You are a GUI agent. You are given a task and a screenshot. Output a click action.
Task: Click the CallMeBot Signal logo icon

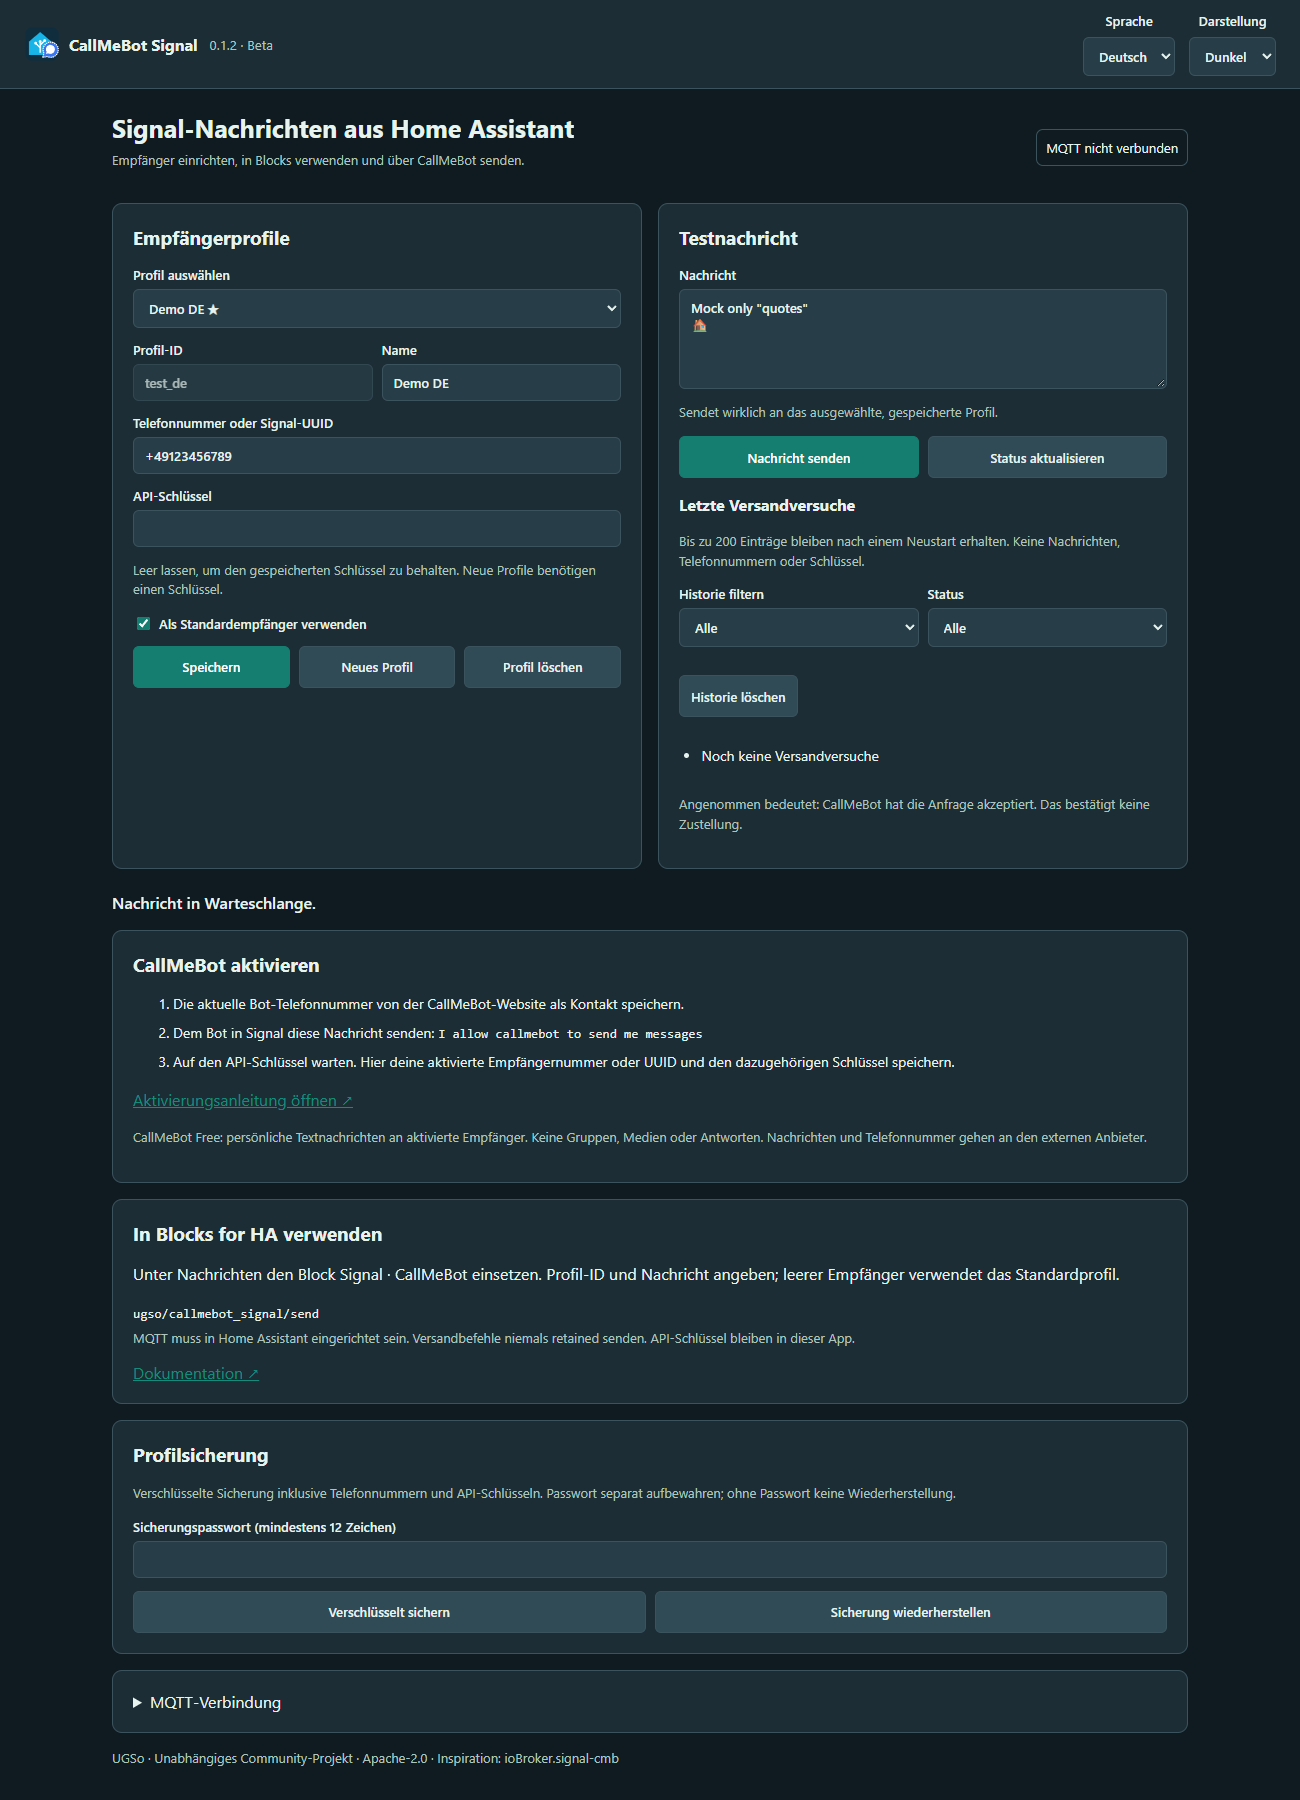click(43, 45)
